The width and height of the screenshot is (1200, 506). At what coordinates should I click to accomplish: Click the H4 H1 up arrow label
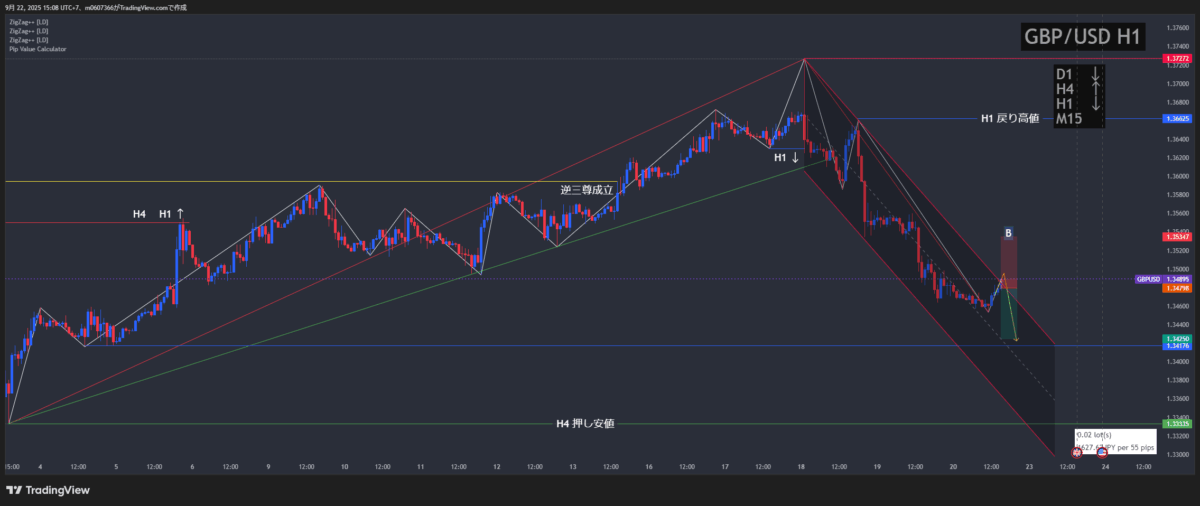pyautogui.click(x=159, y=214)
